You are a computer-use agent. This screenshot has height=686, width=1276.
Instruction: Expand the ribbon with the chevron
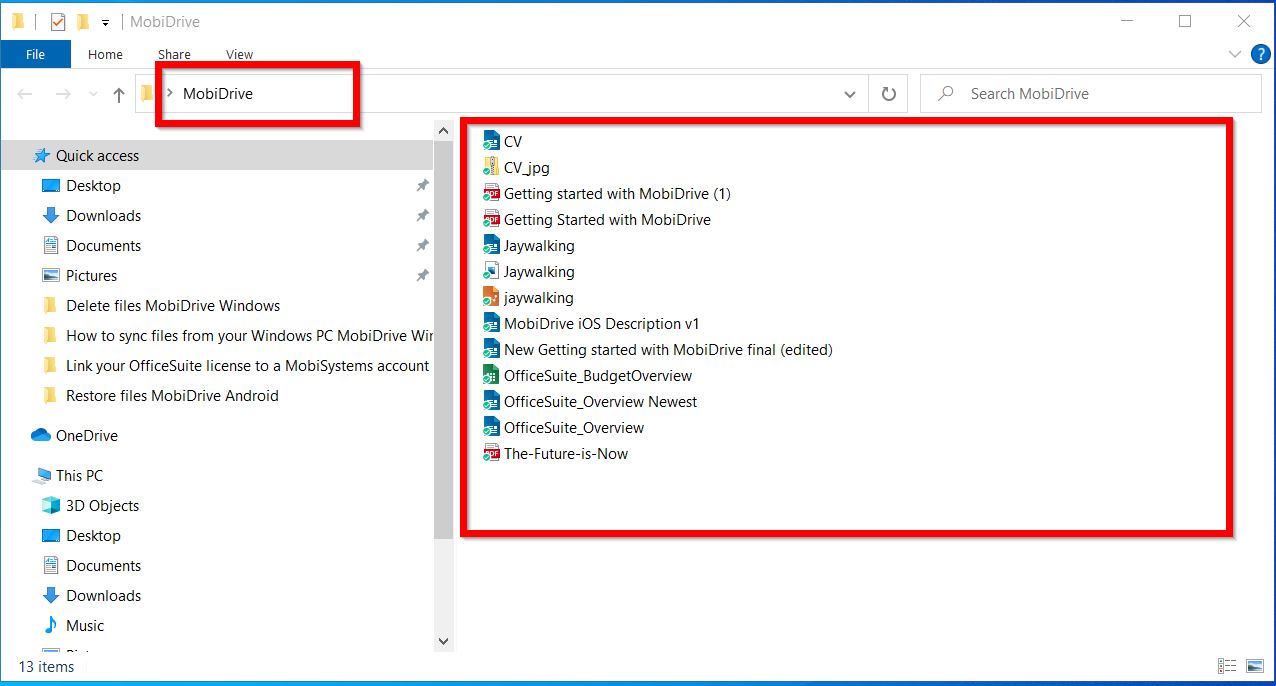point(1235,54)
